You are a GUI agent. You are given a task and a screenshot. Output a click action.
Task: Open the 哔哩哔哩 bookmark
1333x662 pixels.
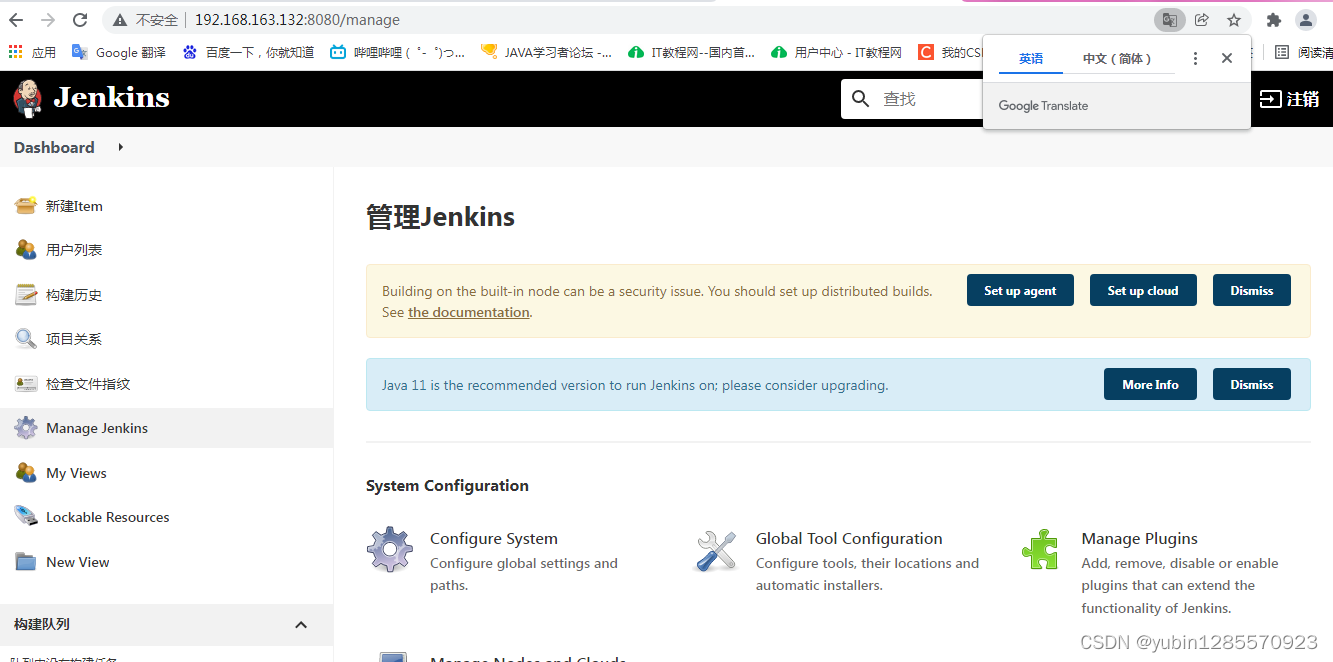398,52
